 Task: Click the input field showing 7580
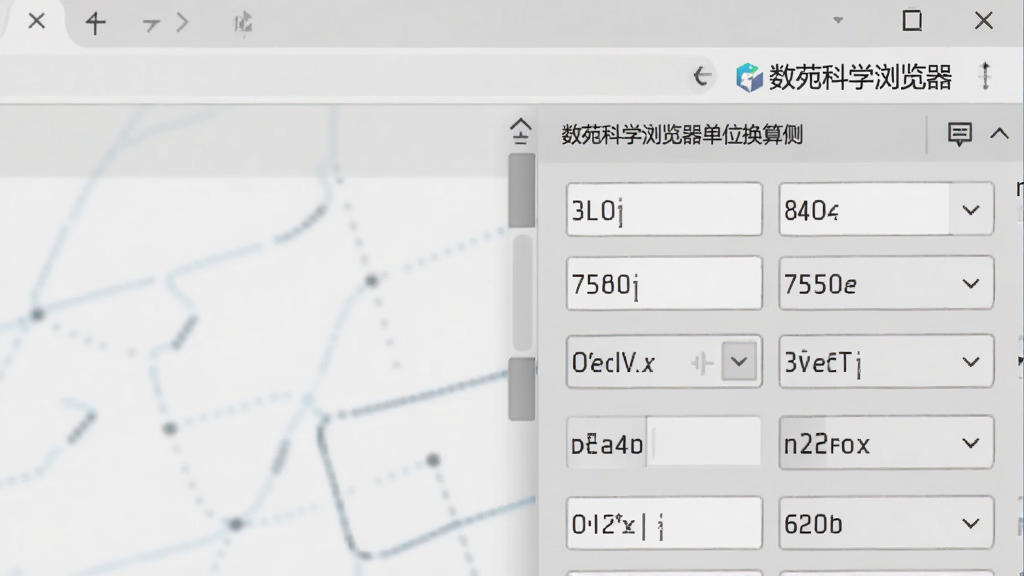point(664,283)
